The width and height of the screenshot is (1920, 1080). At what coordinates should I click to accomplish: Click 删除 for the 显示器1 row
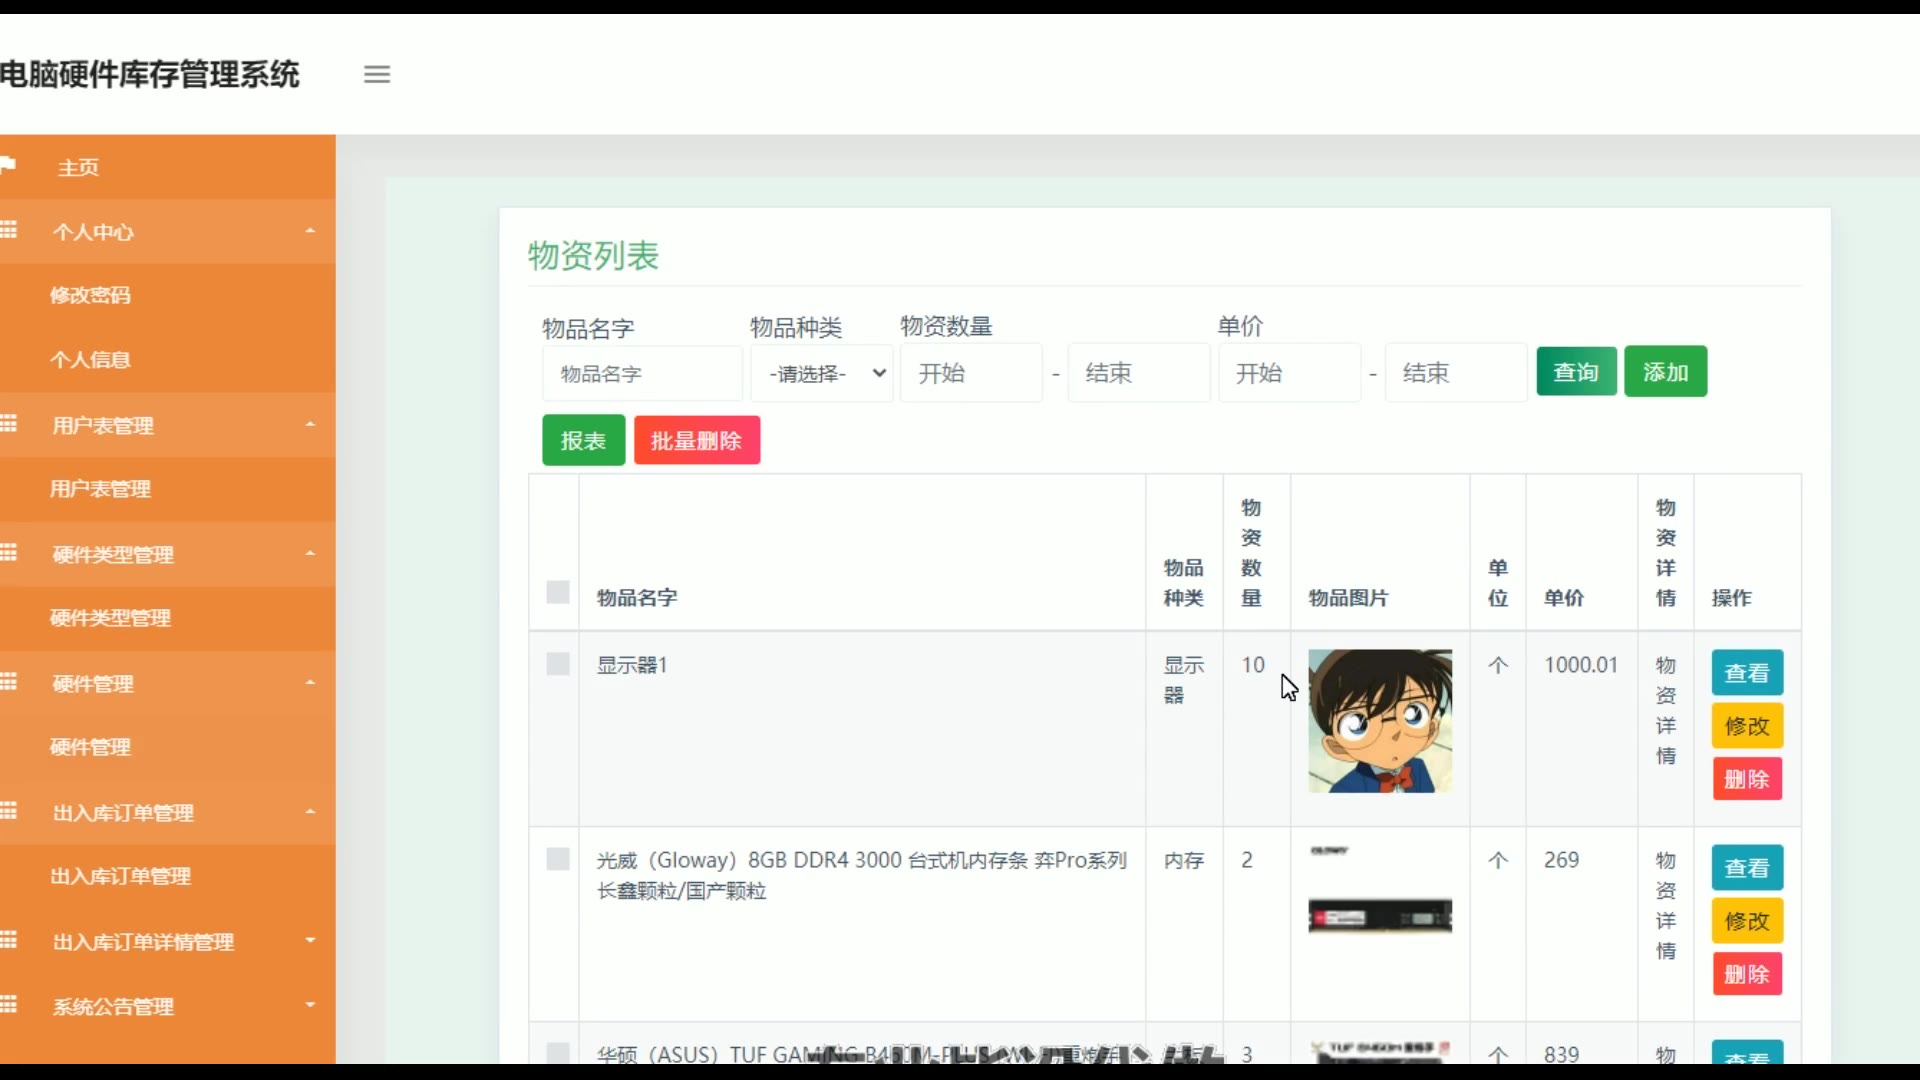point(1747,779)
